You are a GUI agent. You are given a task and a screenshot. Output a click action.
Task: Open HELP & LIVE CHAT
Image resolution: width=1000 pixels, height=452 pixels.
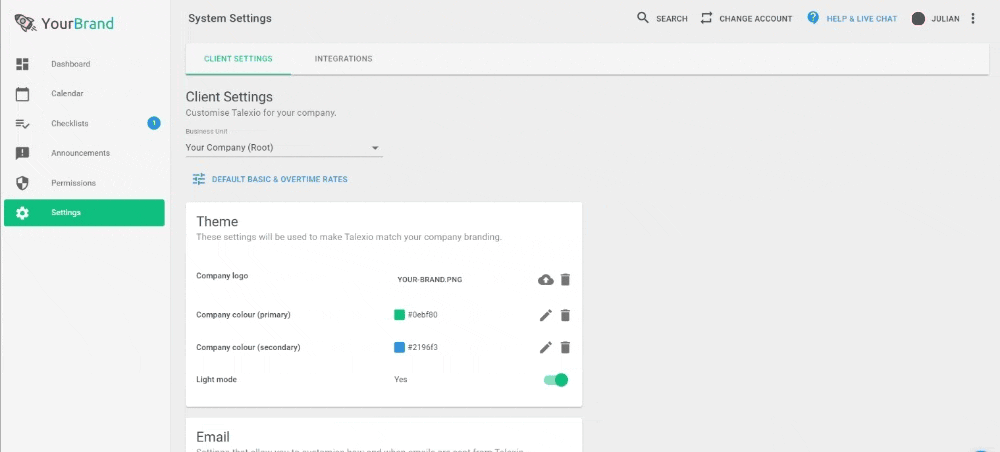click(x=852, y=18)
